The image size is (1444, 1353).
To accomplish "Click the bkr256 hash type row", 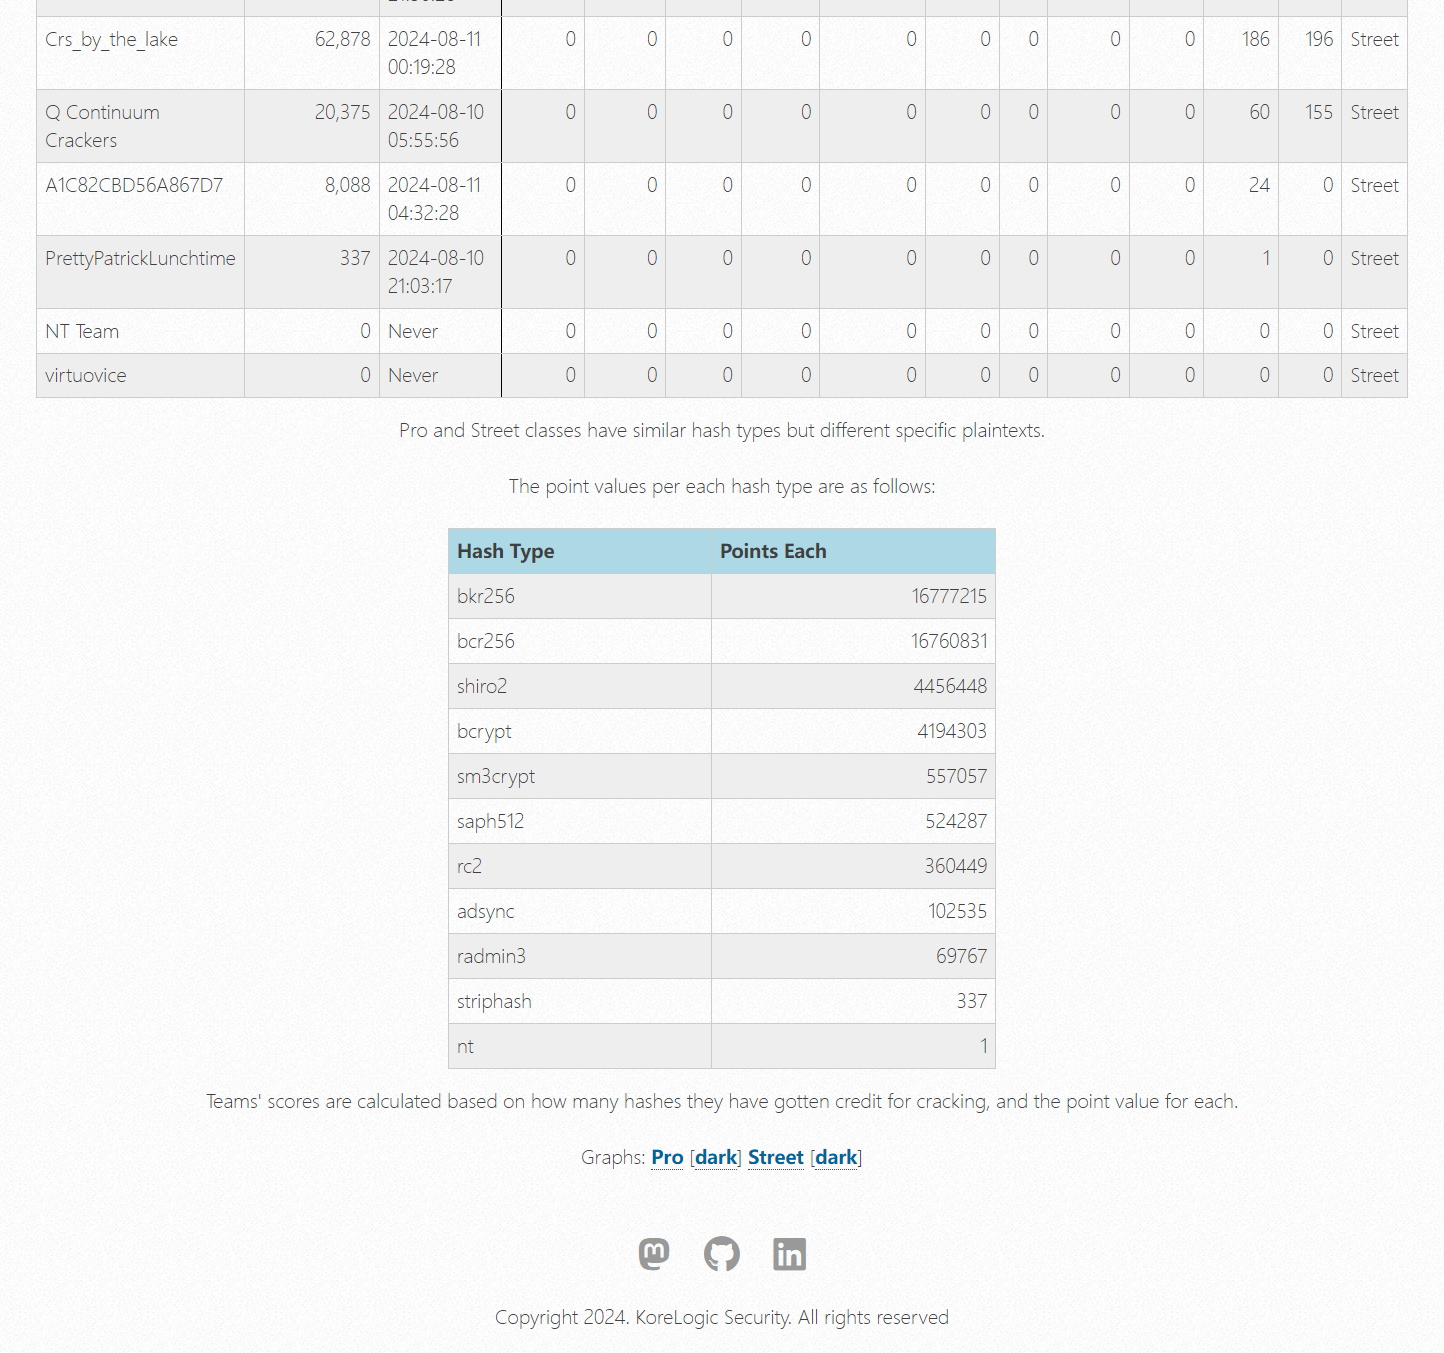I will coord(486,596).
